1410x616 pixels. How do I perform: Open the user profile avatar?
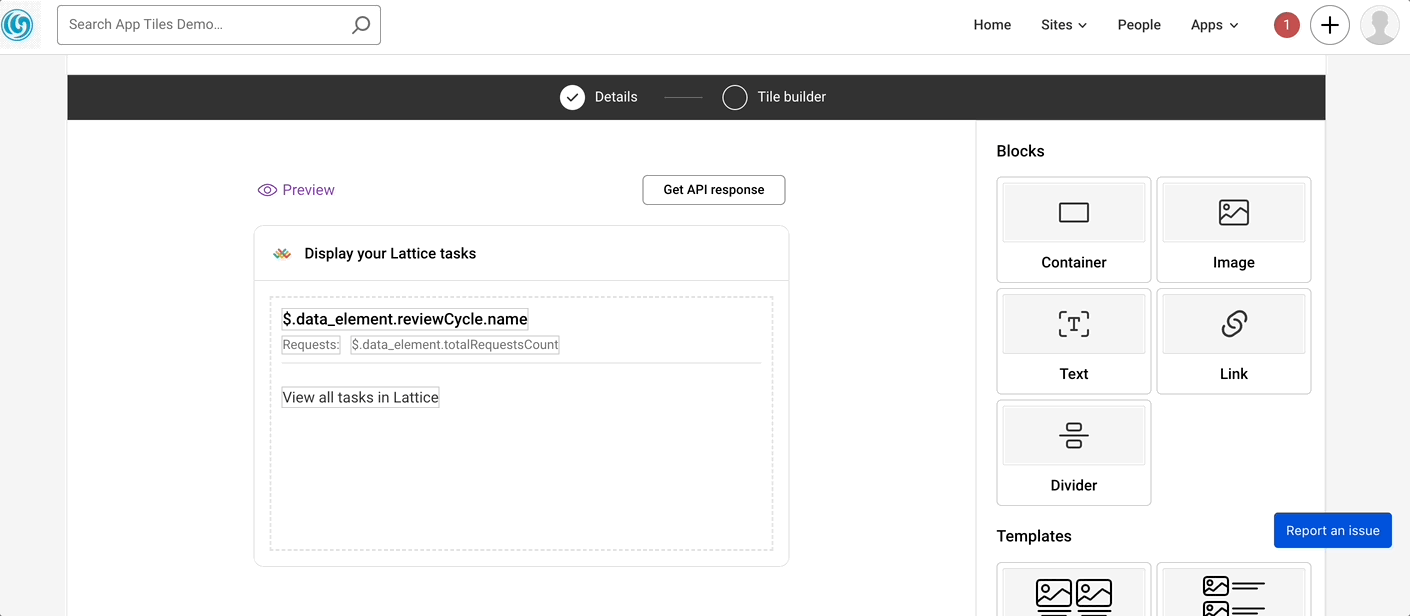click(x=1380, y=25)
